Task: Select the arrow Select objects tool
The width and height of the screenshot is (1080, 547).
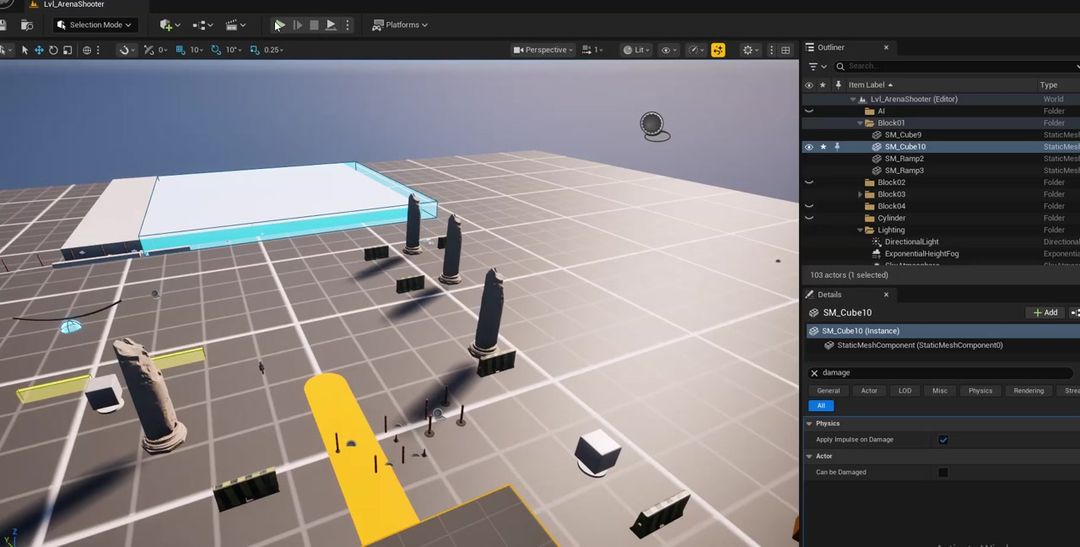Action: 25,50
